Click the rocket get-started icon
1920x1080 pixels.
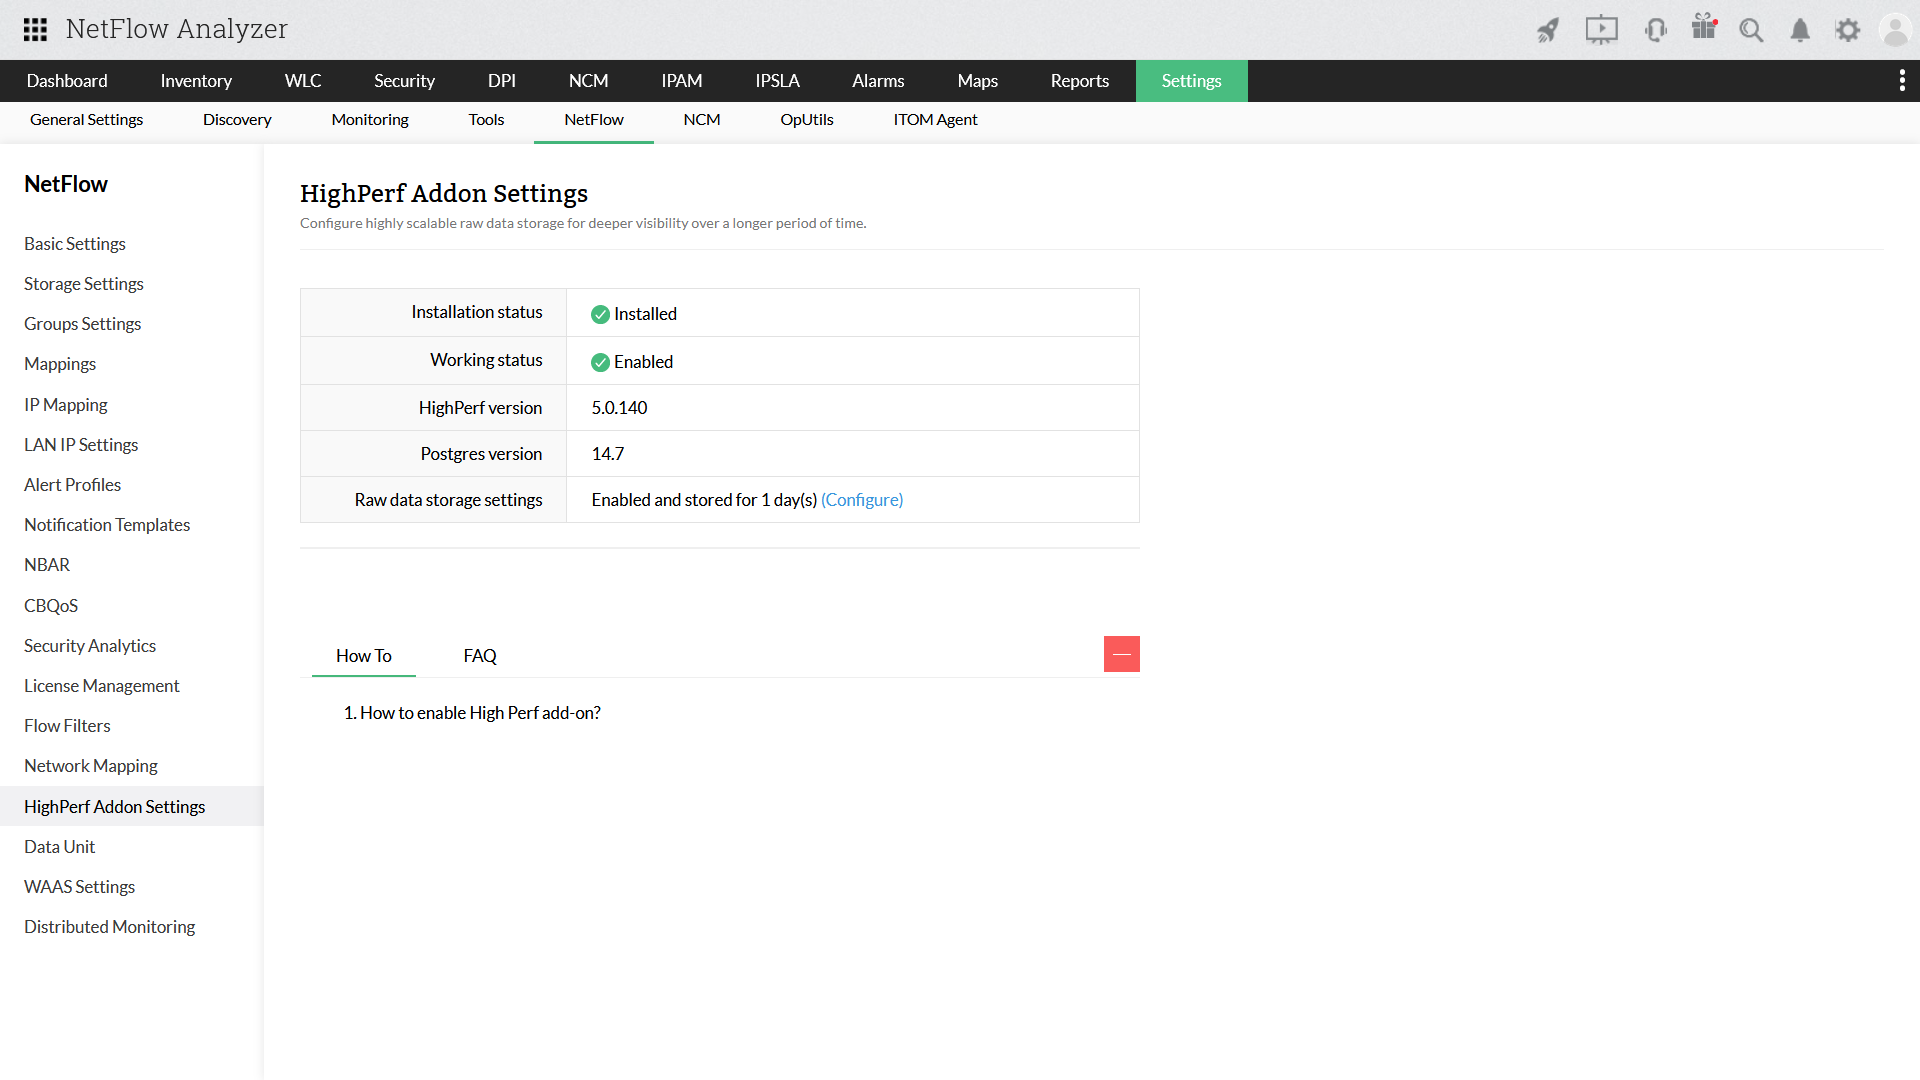pos(1548,30)
